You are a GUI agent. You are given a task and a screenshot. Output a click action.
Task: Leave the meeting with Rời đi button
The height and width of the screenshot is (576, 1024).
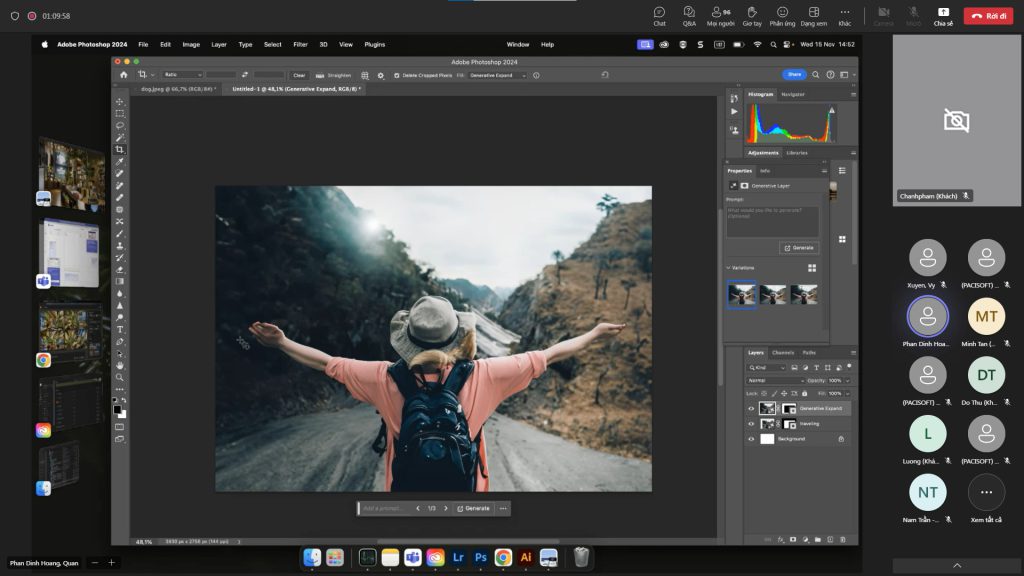click(x=989, y=16)
